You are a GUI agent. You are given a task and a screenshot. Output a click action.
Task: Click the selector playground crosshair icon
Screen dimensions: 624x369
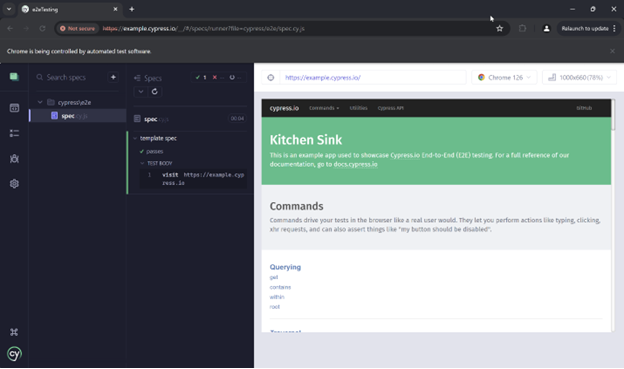(x=271, y=78)
